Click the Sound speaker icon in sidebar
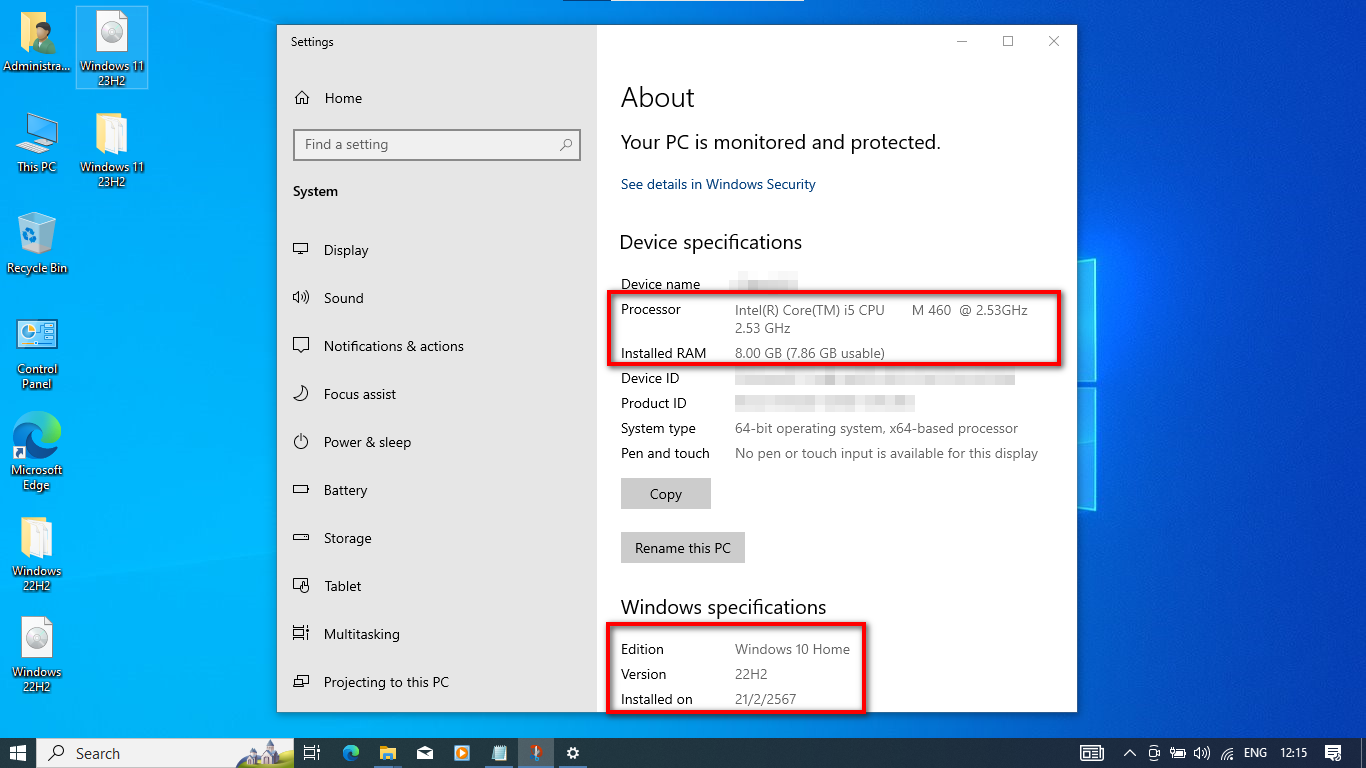The height and width of the screenshot is (768, 1366). (x=301, y=297)
